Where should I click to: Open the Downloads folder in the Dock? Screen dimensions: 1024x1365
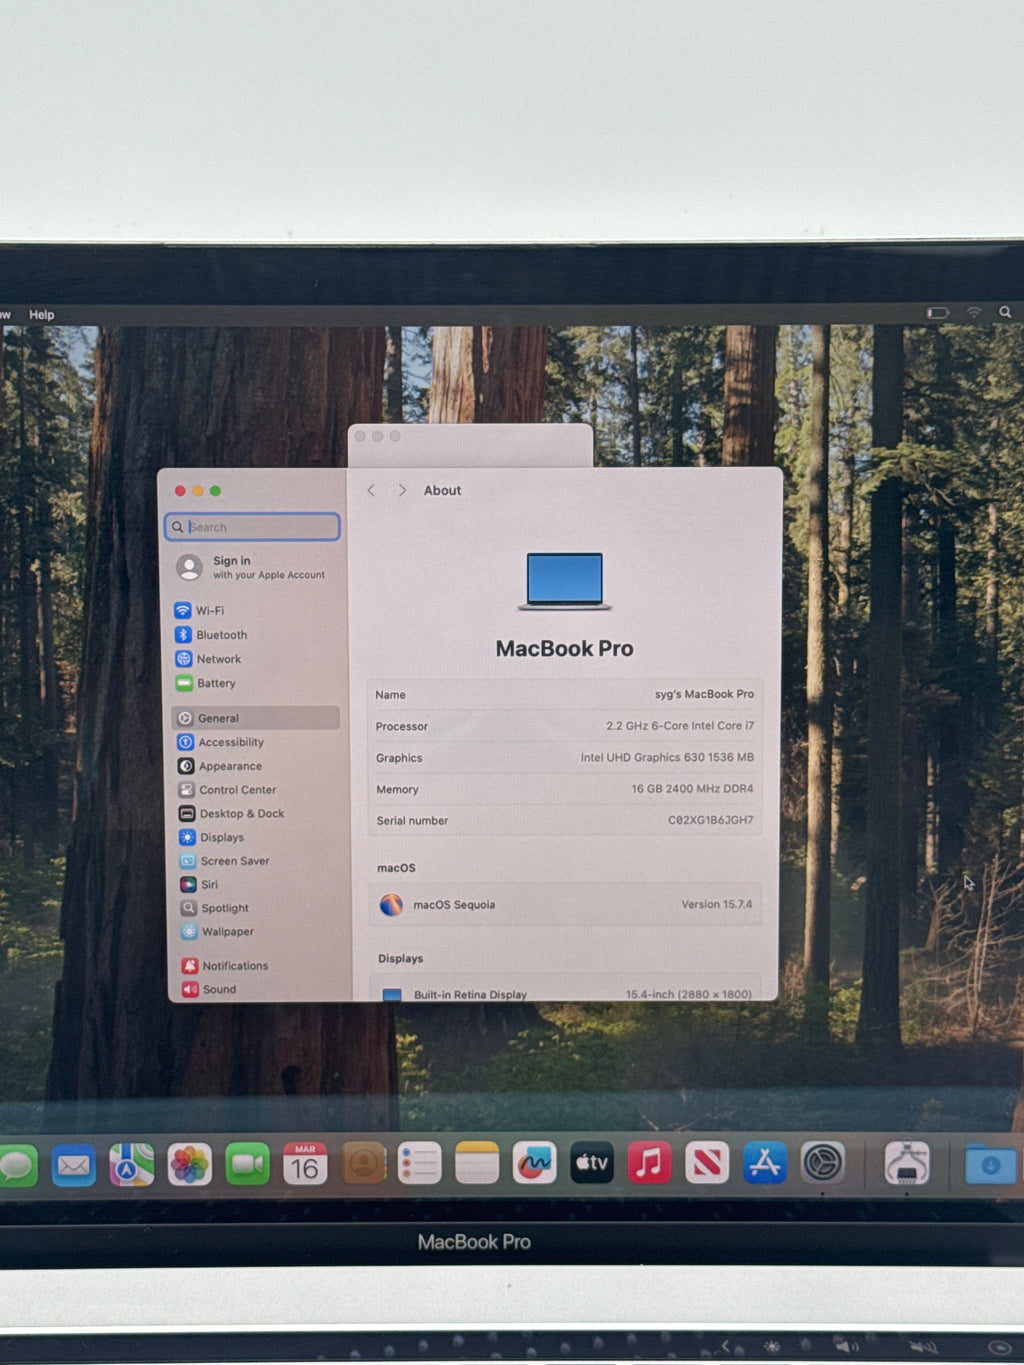pyautogui.click(x=990, y=1165)
